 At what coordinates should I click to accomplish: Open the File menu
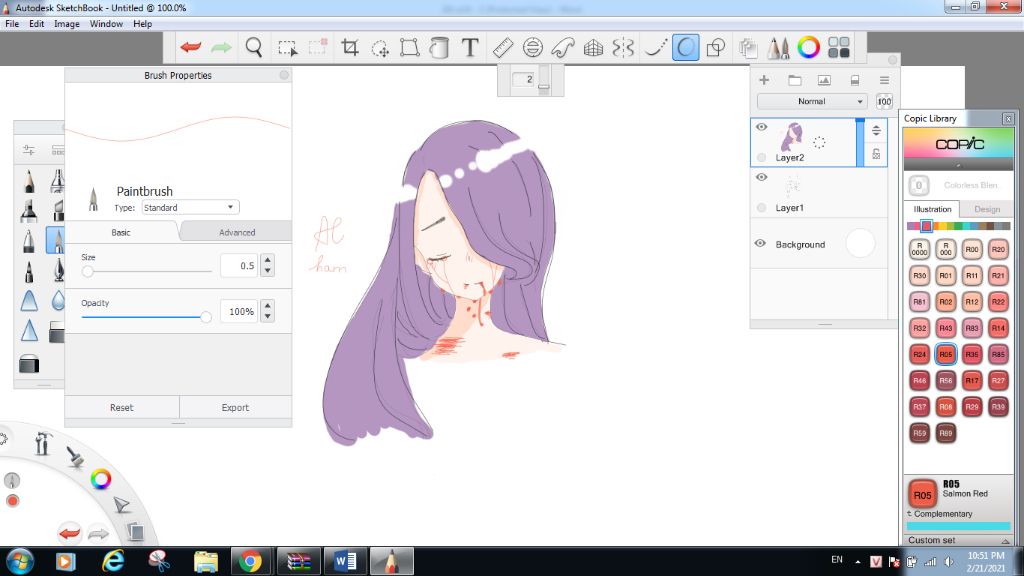tap(12, 24)
